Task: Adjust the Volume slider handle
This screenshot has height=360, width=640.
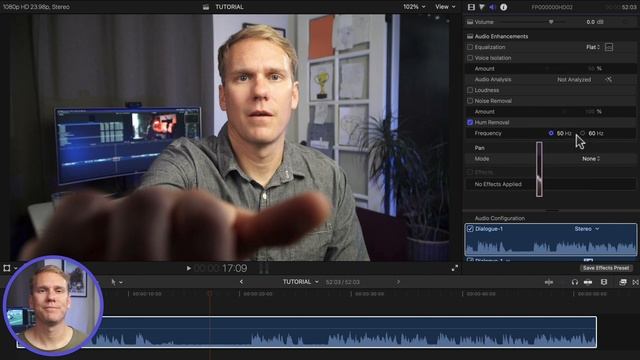Action: (551, 22)
